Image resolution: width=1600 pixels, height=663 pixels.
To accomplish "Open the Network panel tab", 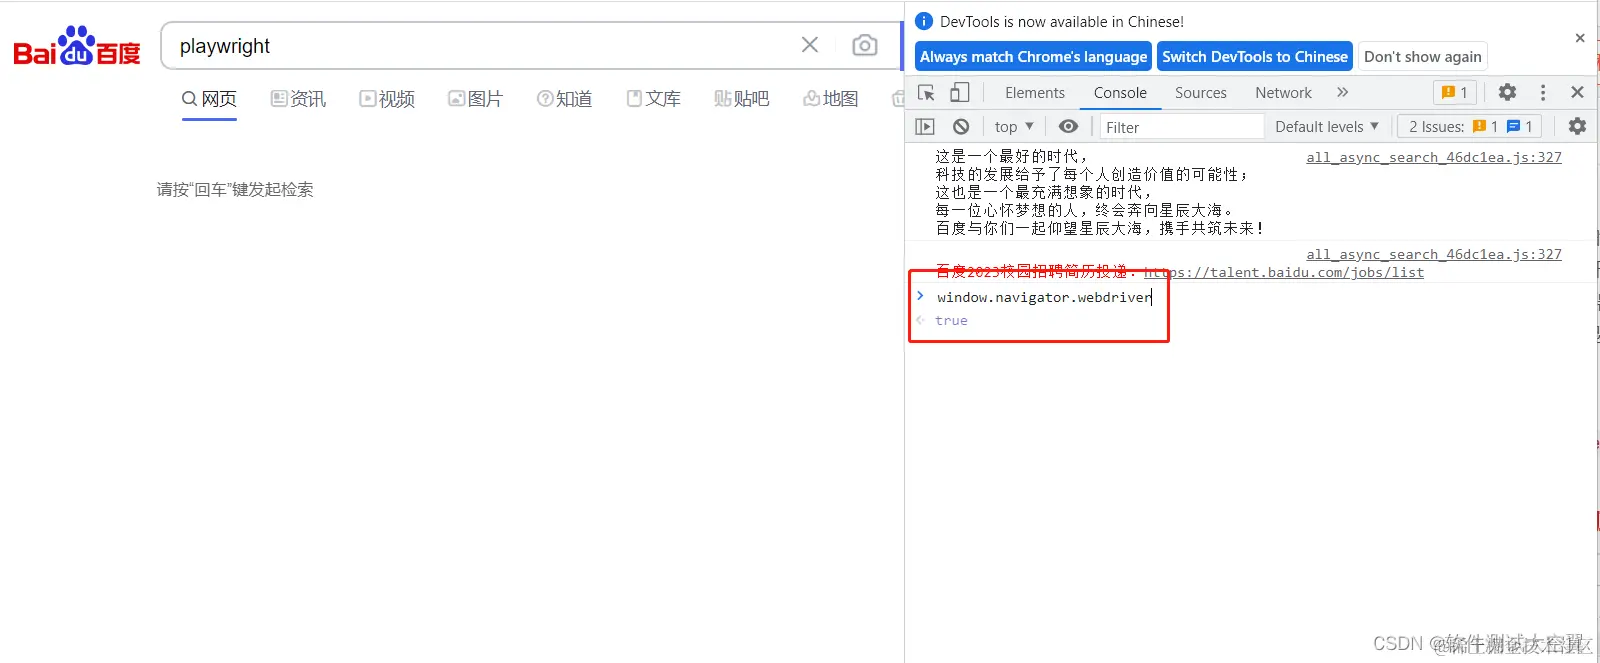I will coord(1283,93).
